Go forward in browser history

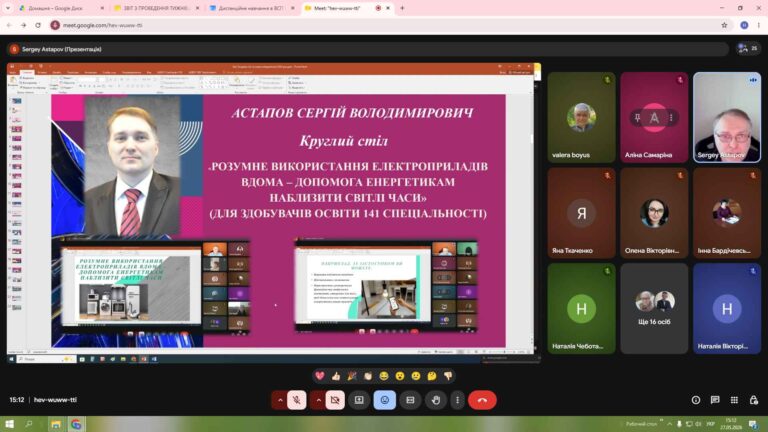pos(24,25)
